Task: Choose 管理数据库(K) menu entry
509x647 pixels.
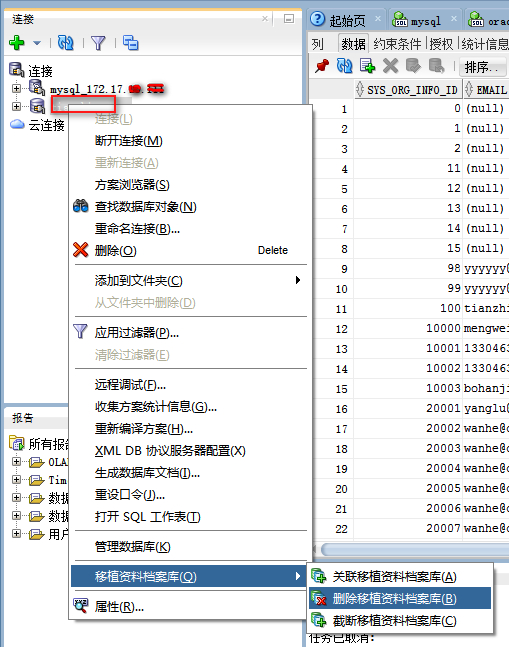Action: [132, 546]
